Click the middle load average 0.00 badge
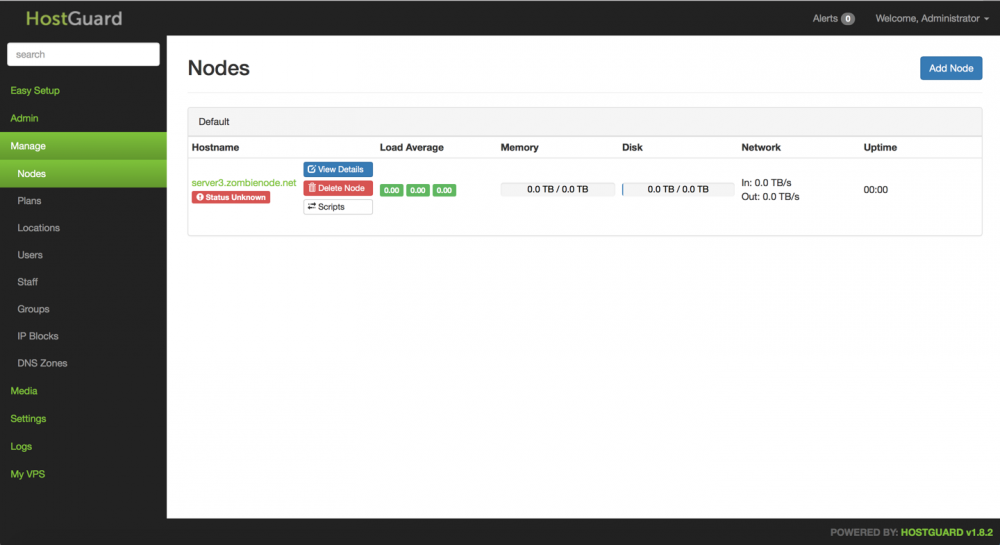This screenshot has height=545, width=1000. click(x=418, y=190)
